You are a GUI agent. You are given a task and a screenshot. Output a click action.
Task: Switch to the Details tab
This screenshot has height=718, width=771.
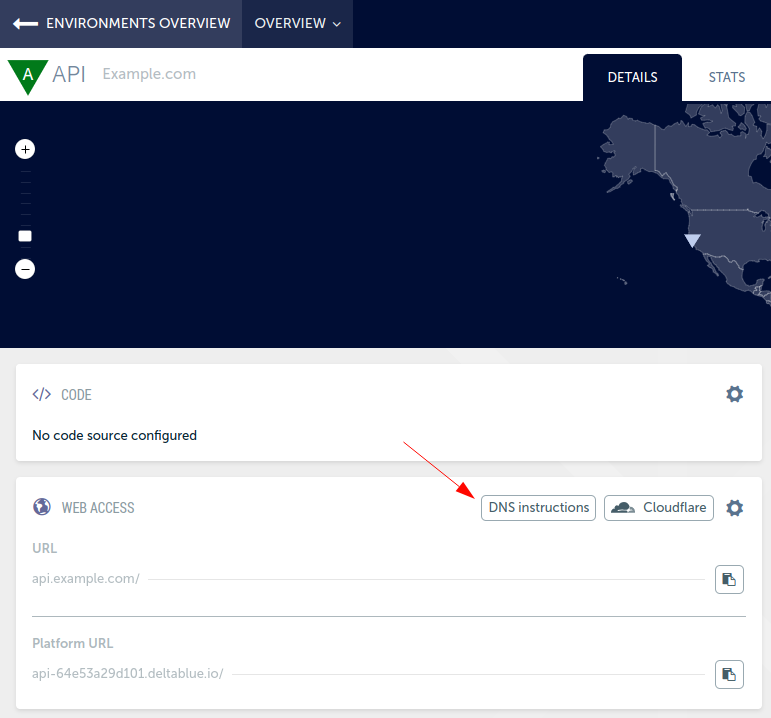[632, 78]
